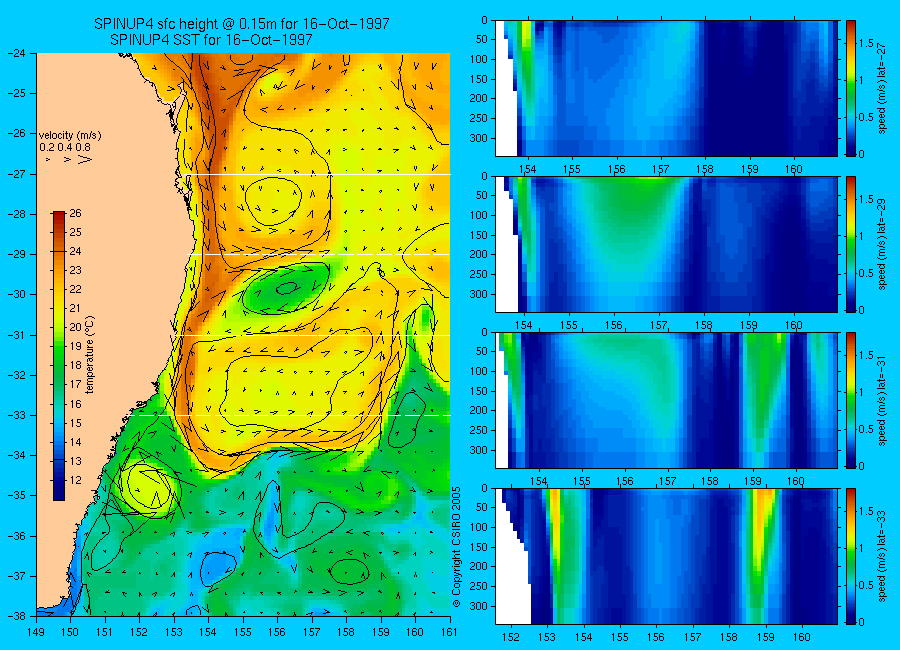
Task: Click the '300' depth tick on the lat=-29 section
Action: [479, 294]
